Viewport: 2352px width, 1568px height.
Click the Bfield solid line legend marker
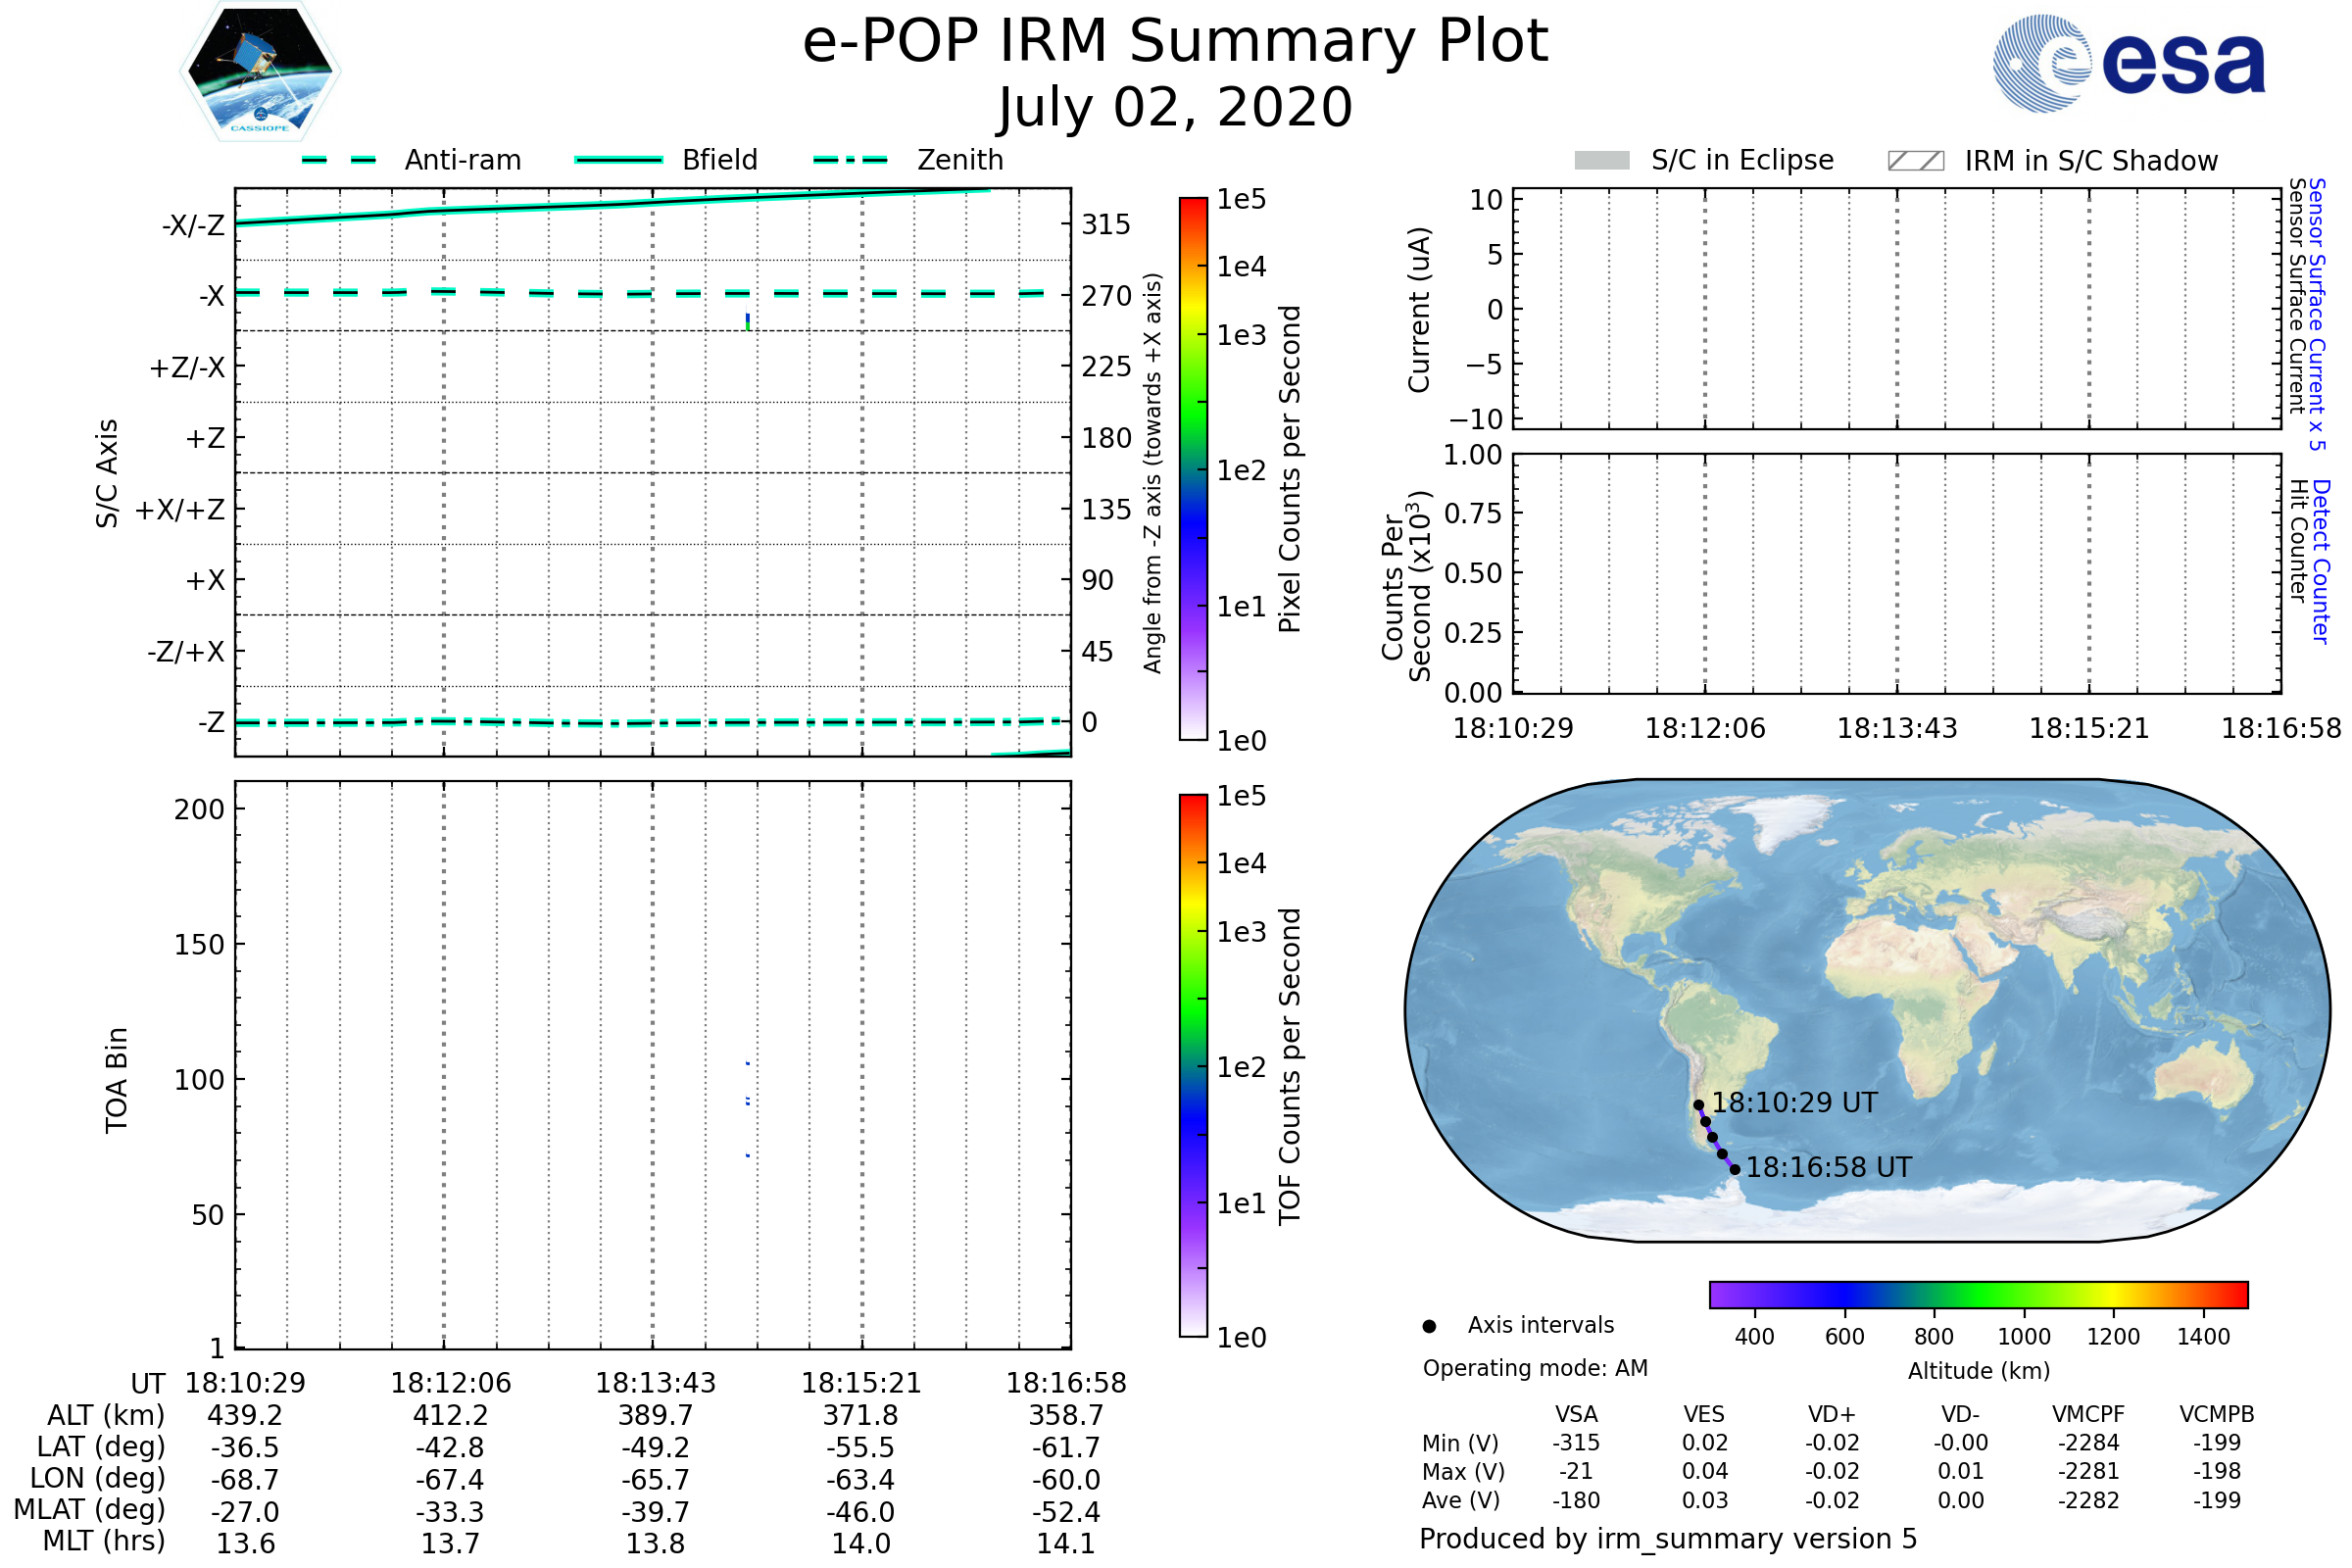click(618, 160)
